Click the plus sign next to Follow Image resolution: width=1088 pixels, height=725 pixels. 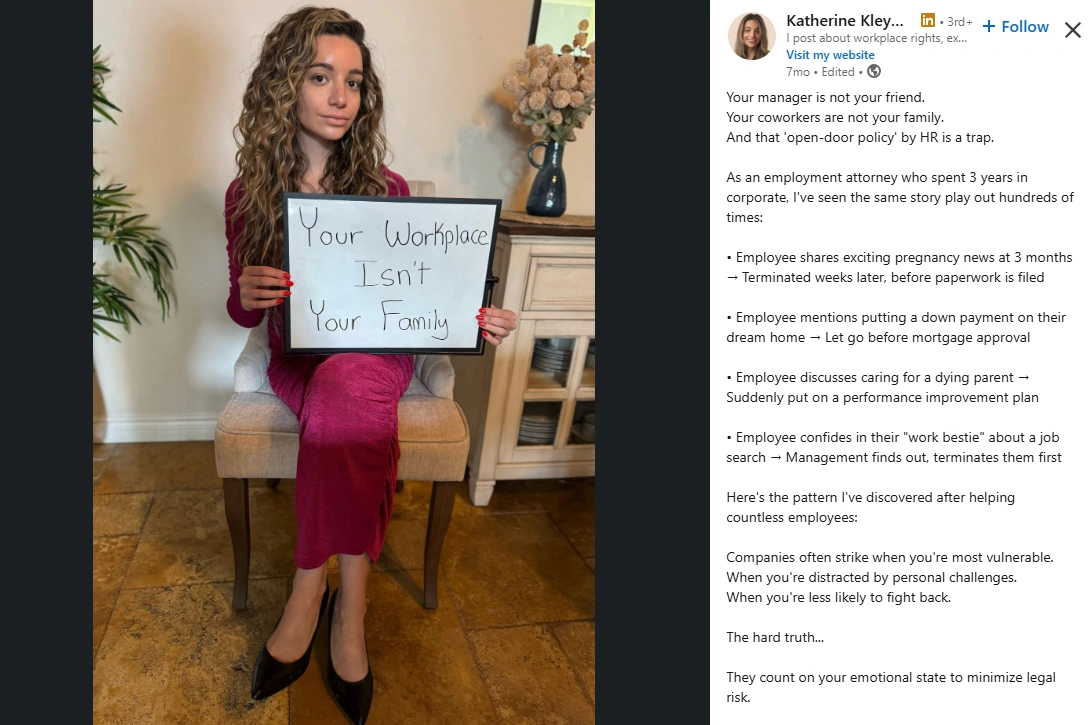(989, 26)
